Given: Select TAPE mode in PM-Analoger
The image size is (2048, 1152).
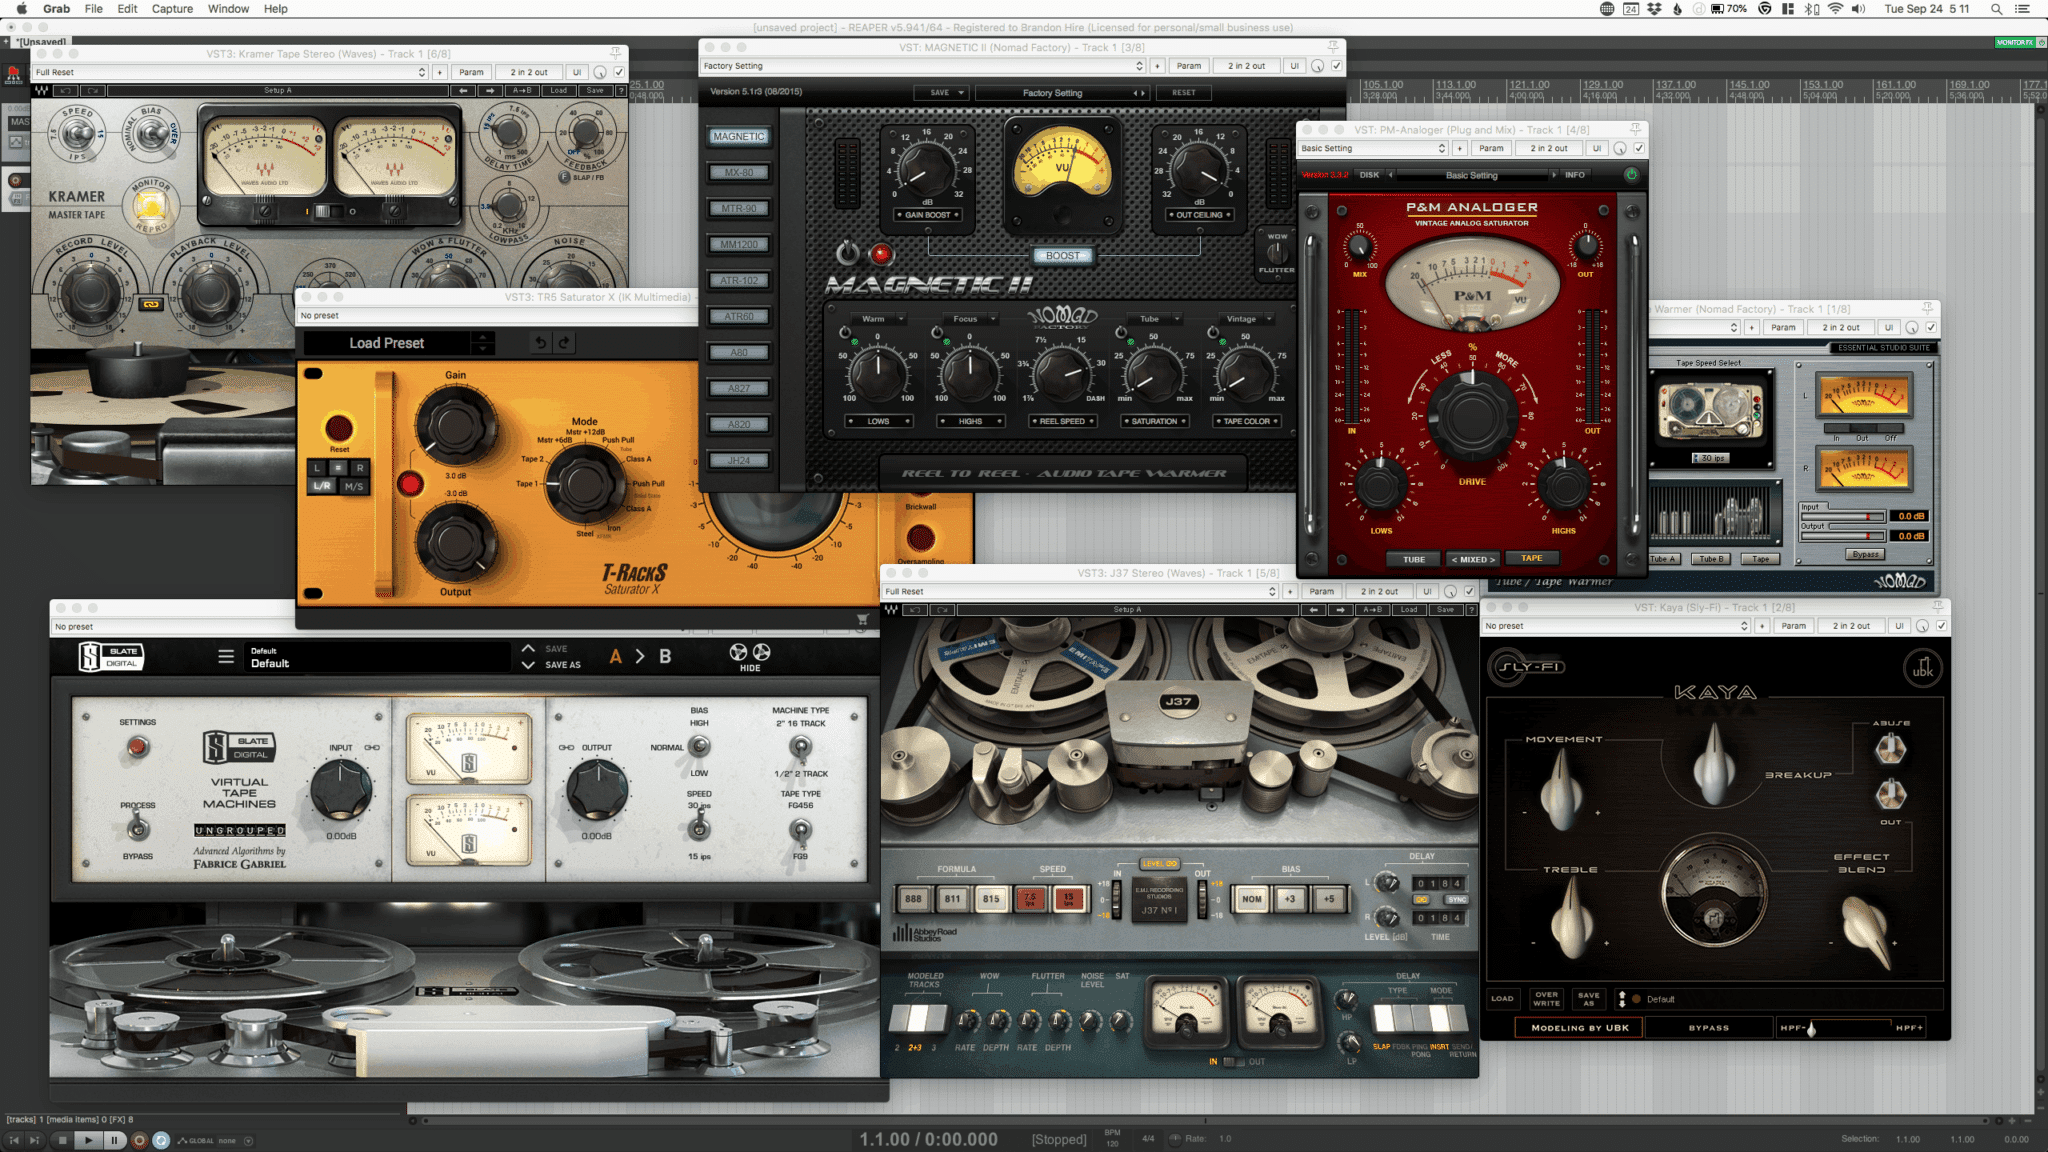Looking at the screenshot, I should coord(1531,558).
